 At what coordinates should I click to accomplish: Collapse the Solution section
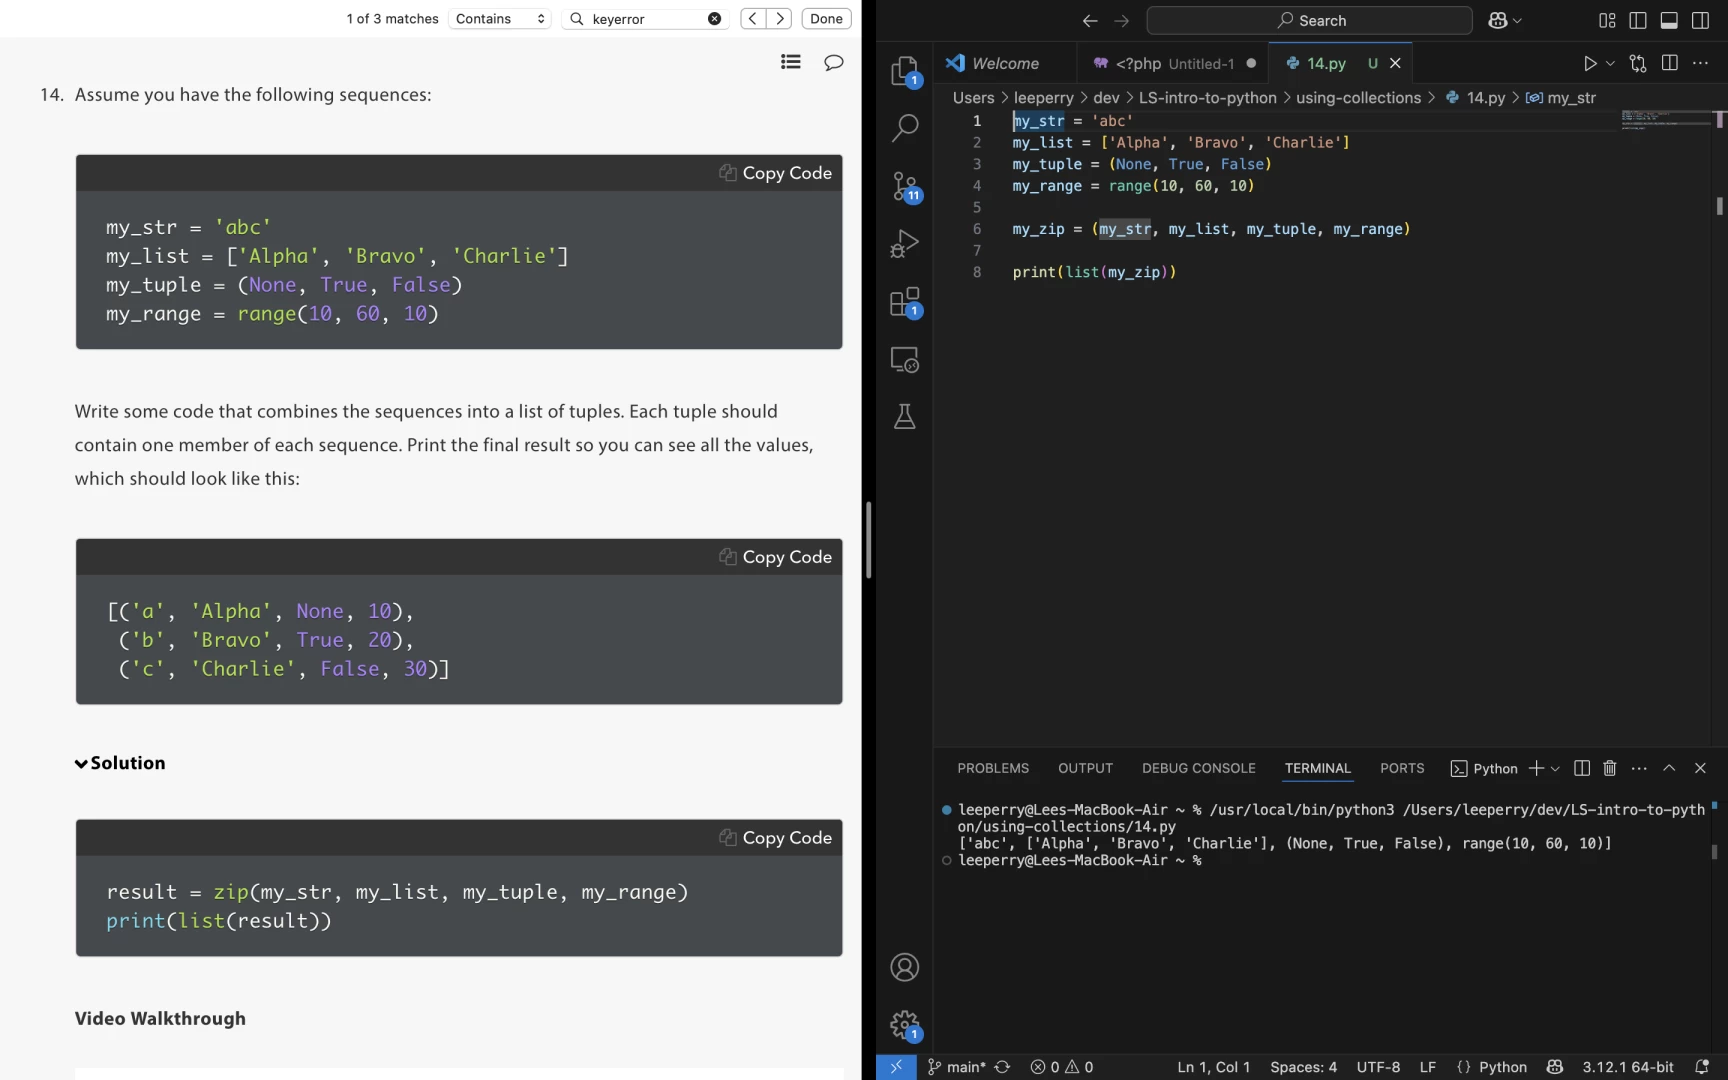click(x=81, y=763)
